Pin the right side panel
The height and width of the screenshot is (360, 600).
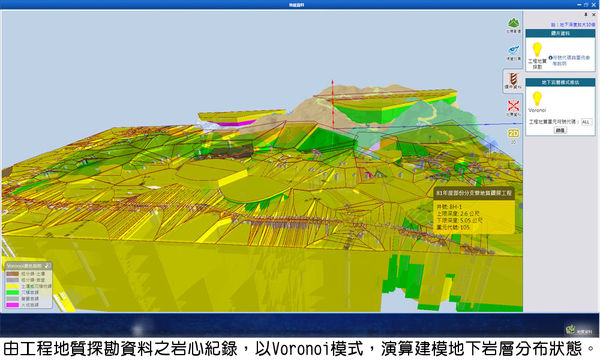(x=585, y=15)
